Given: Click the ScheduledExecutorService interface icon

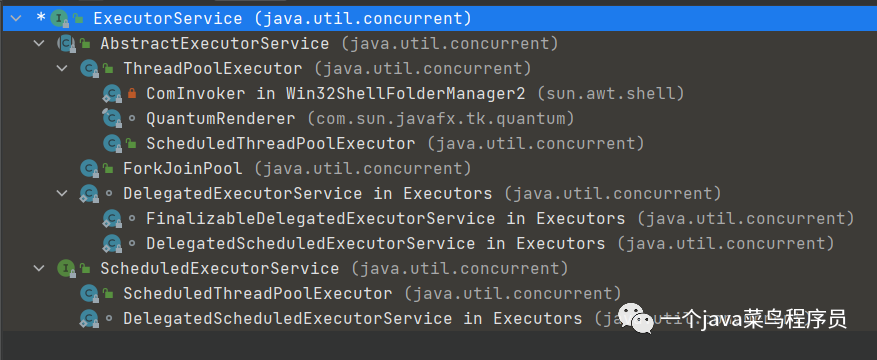Looking at the screenshot, I should (67, 268).
